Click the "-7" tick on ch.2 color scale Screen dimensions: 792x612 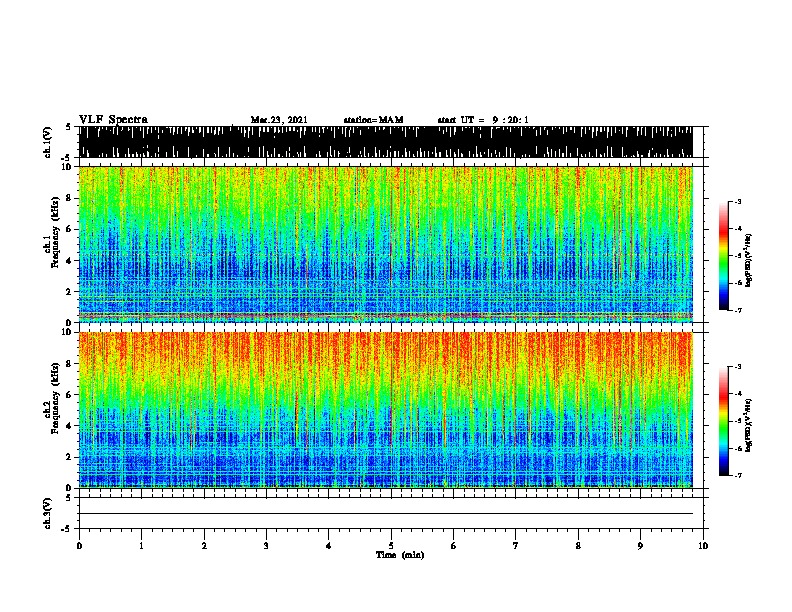tap(737, 475)
